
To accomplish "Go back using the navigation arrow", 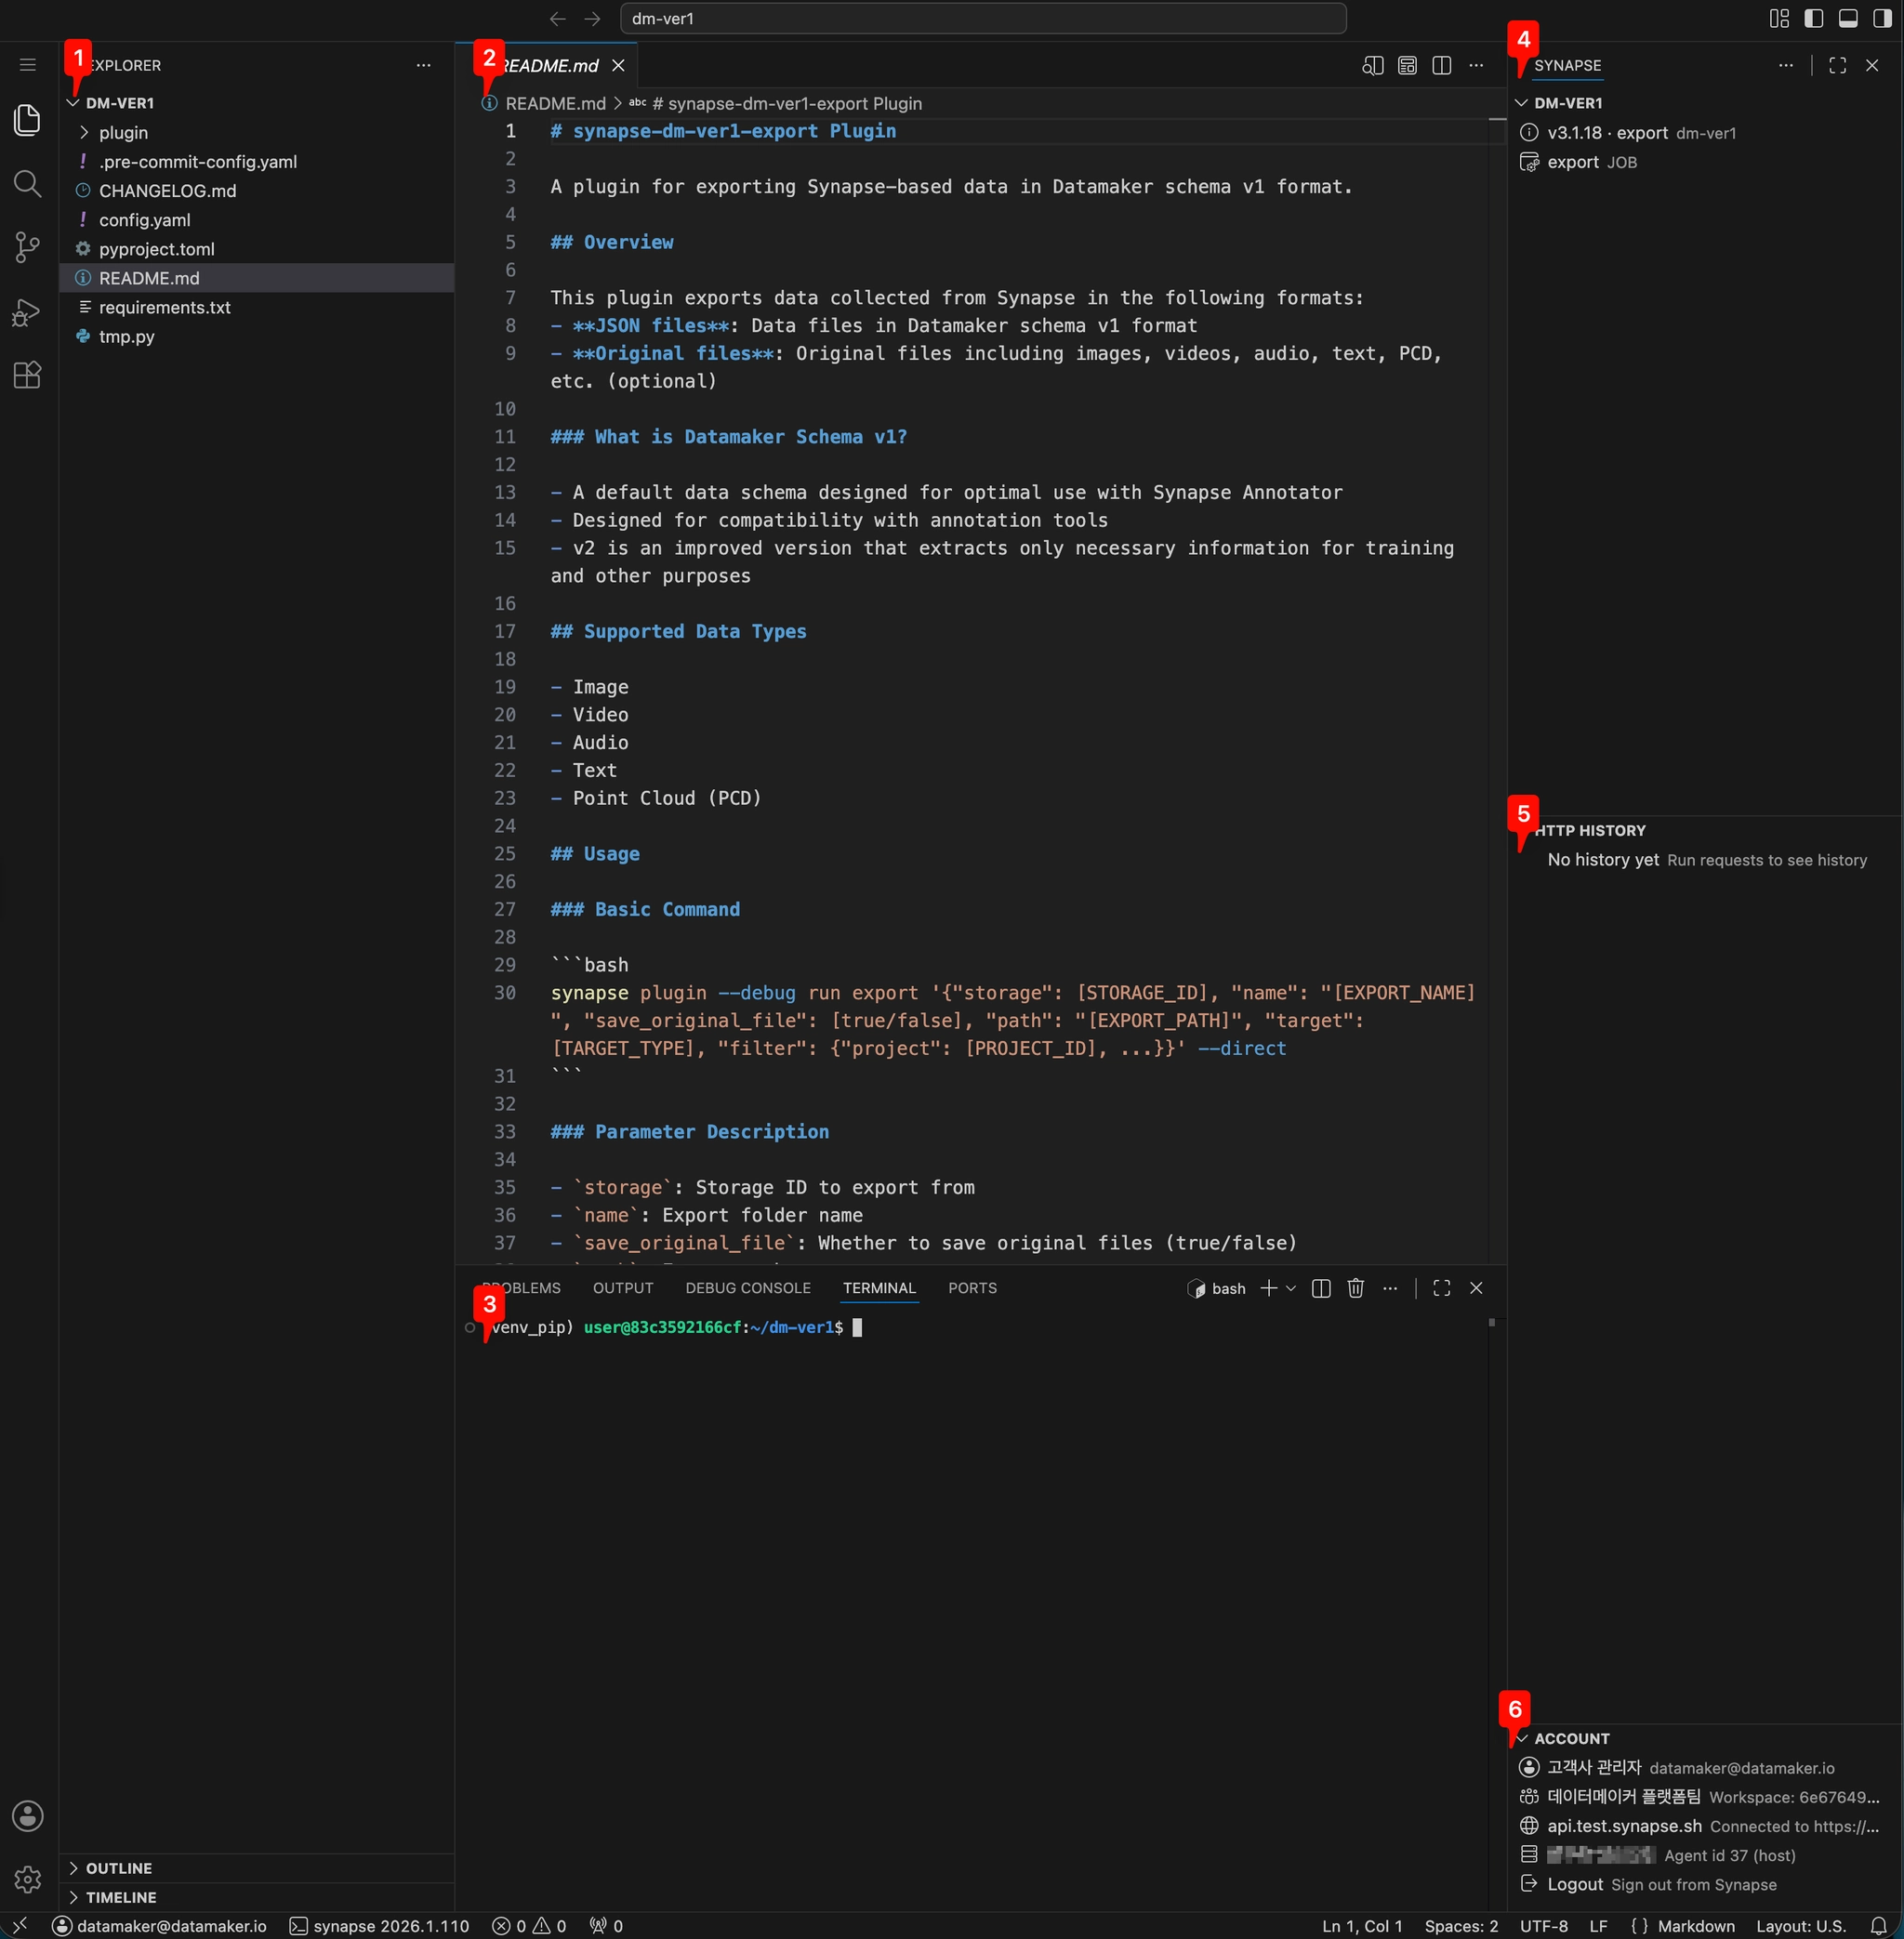I will [x=558, y=19].
